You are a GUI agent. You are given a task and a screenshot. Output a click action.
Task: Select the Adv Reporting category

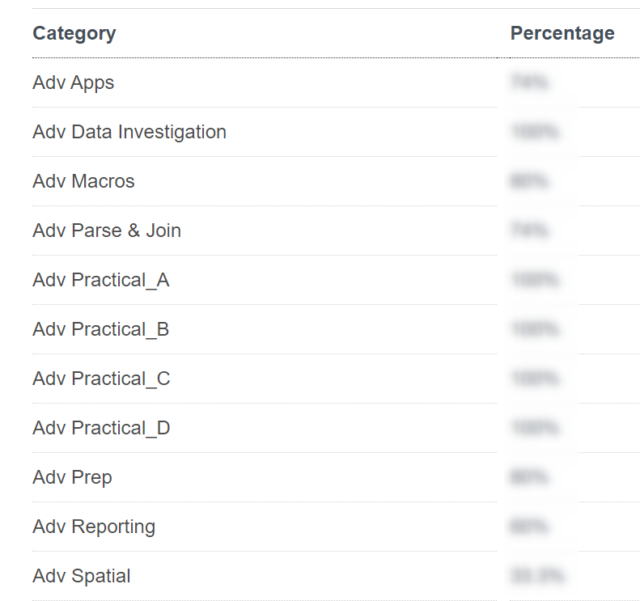94,527
